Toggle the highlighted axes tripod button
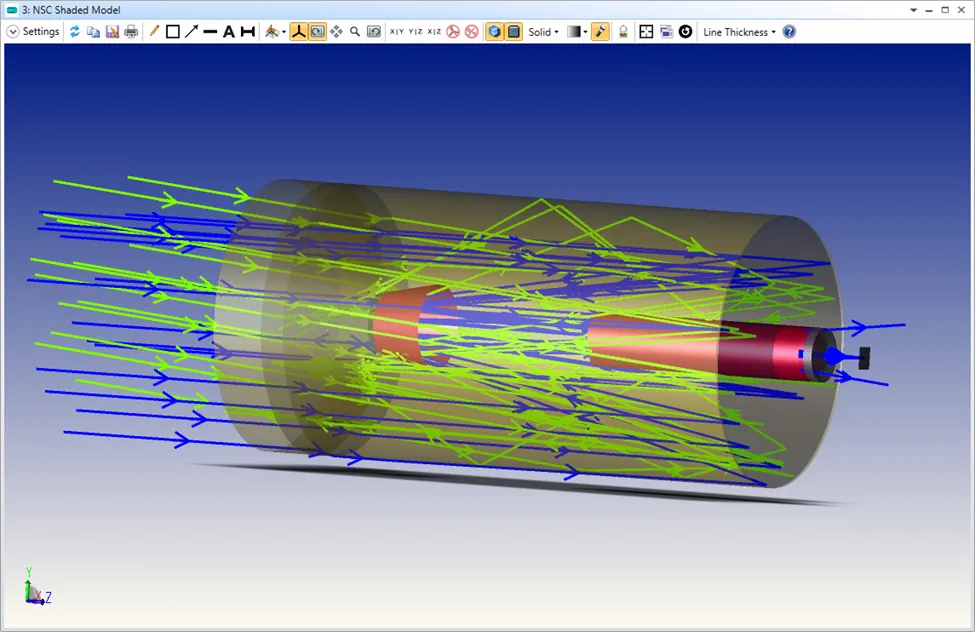This screenshot has height=632, width=975. tap(298, 32)
